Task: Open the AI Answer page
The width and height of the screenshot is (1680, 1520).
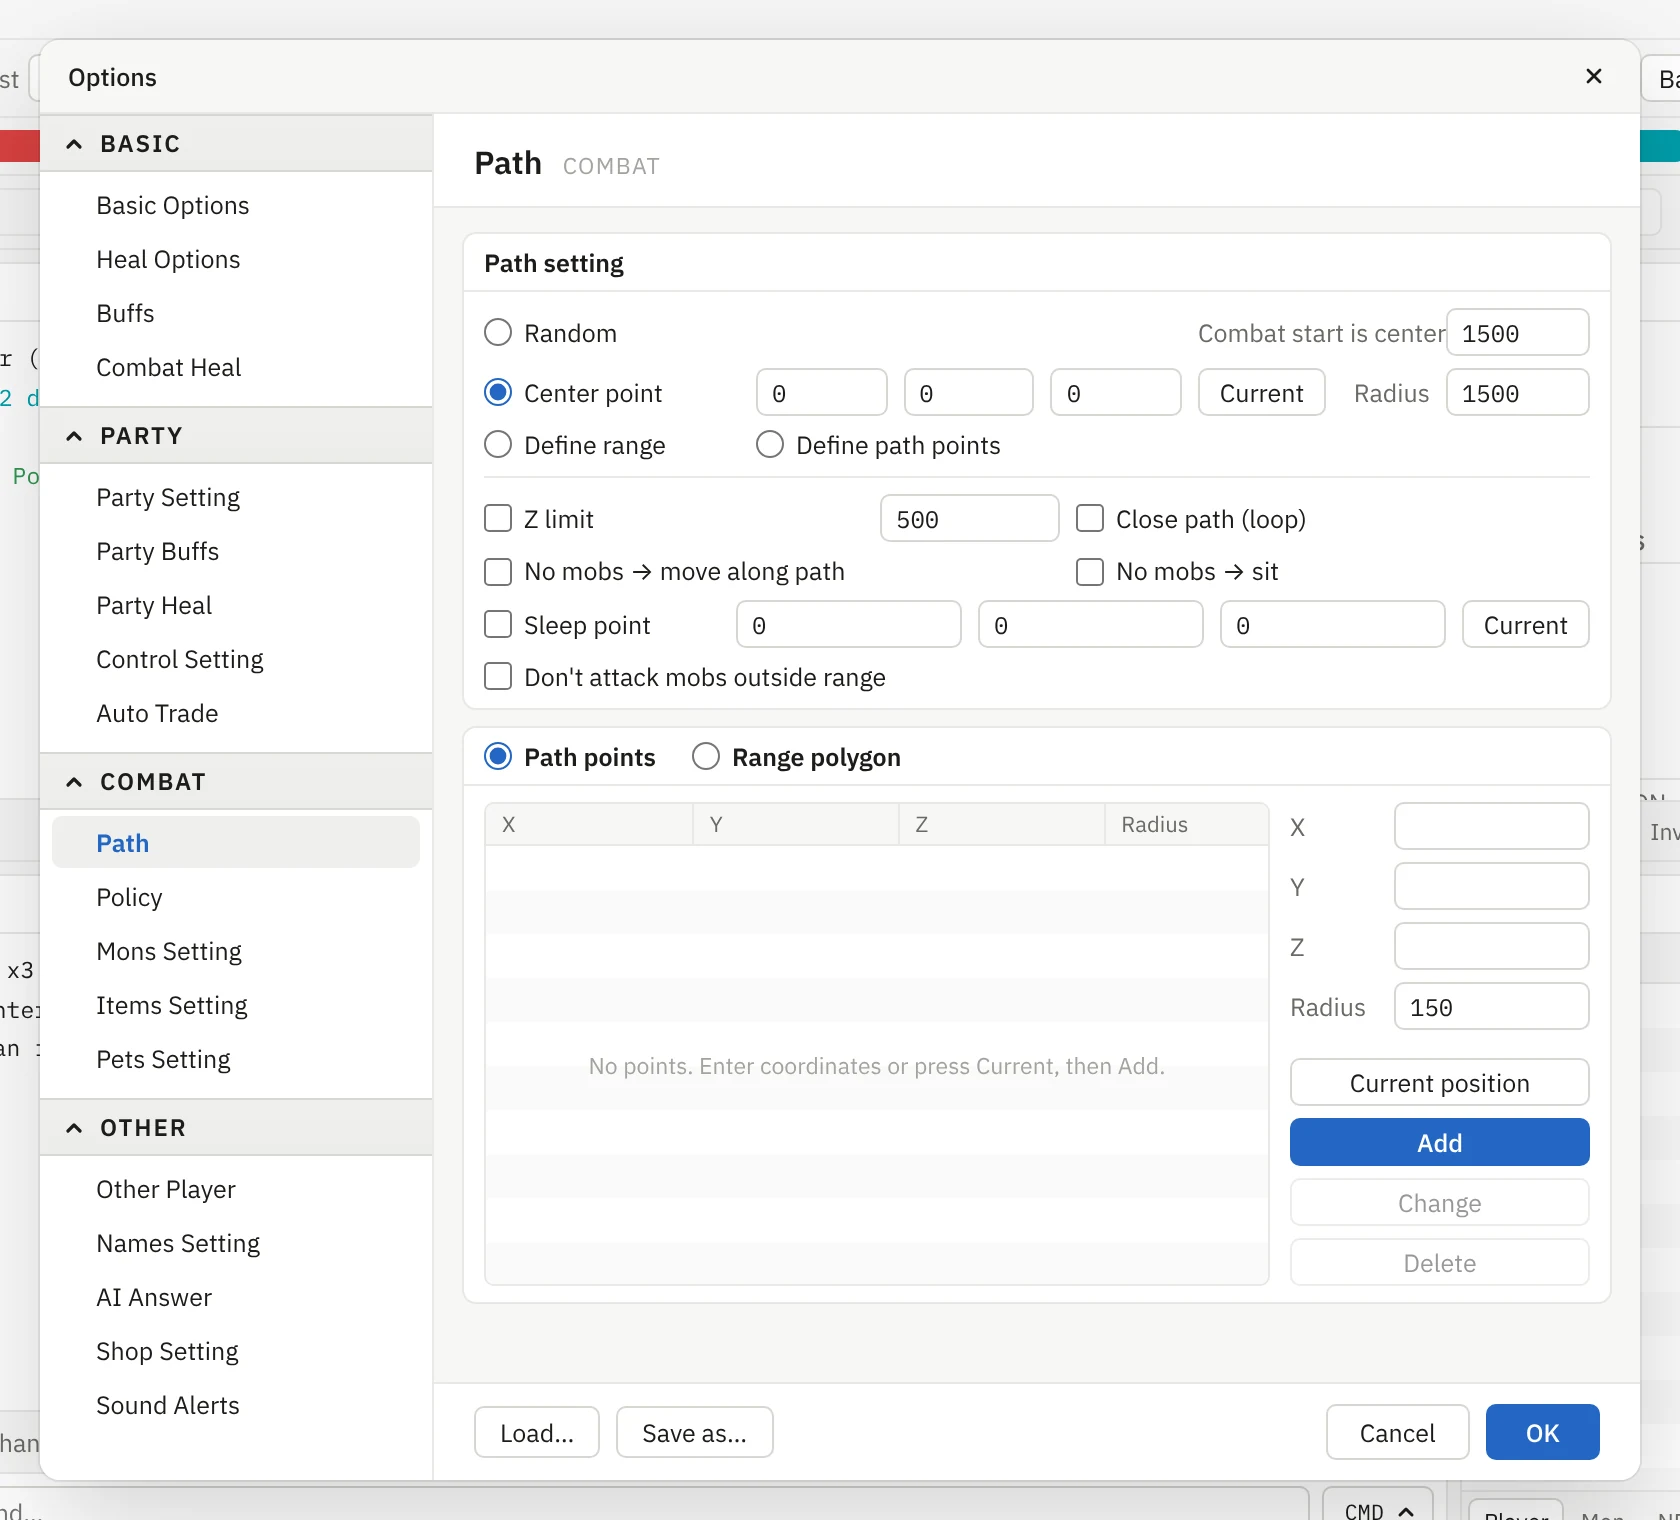Action: [236, 1297]
